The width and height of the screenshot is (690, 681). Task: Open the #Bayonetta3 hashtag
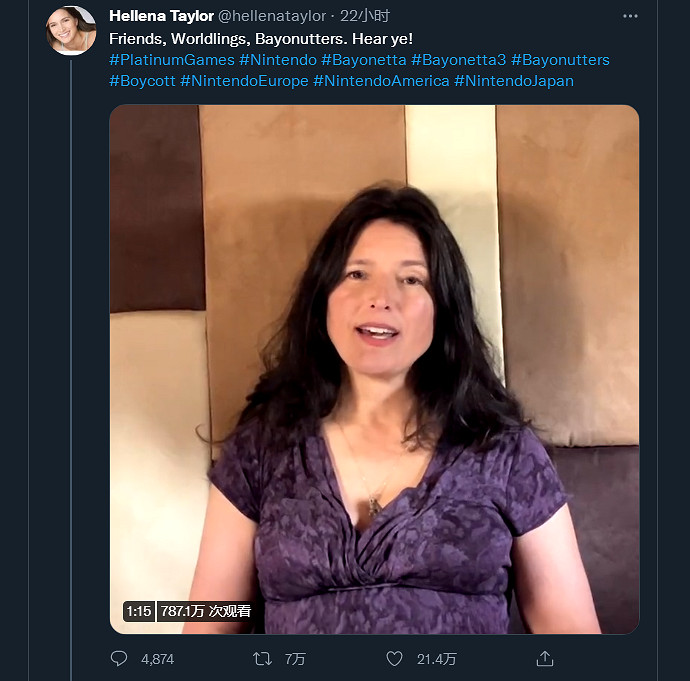tap(459, 60)
